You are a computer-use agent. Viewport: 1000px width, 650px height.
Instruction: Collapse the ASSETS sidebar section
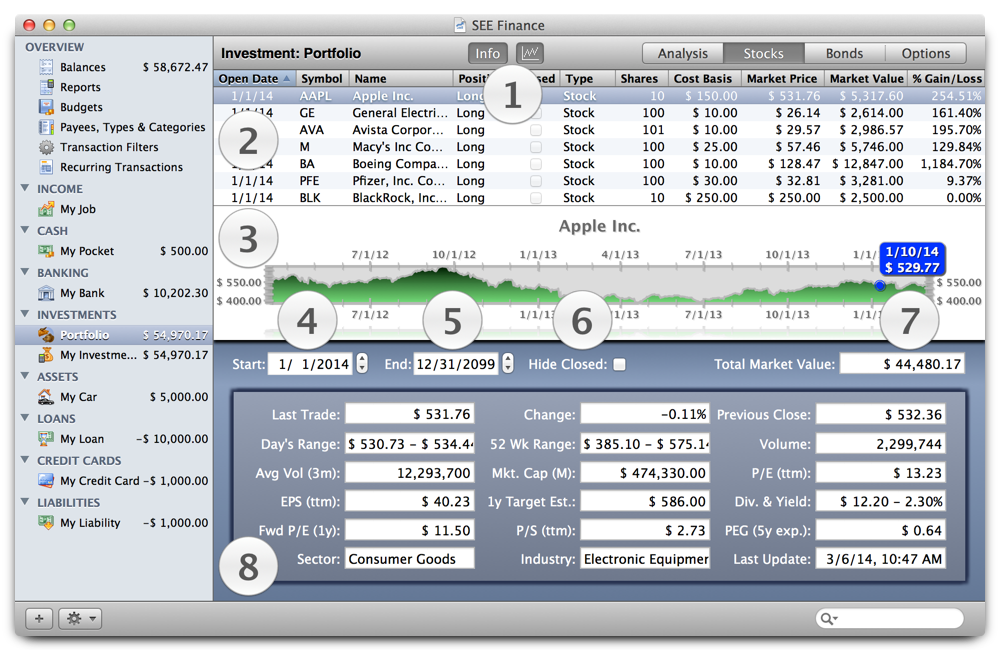(x=26, y=376)
